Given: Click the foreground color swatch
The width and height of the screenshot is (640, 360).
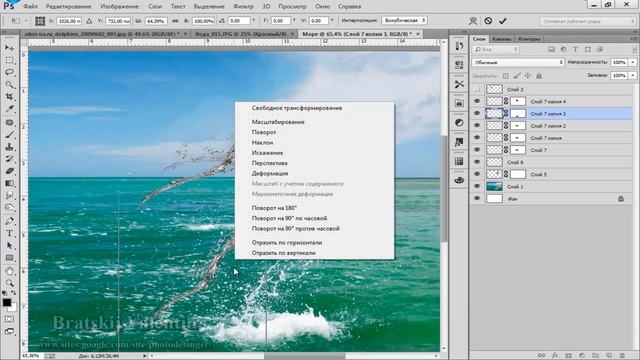Looking at the screenshot, I should pyautogui.click(x=7, y=302).
